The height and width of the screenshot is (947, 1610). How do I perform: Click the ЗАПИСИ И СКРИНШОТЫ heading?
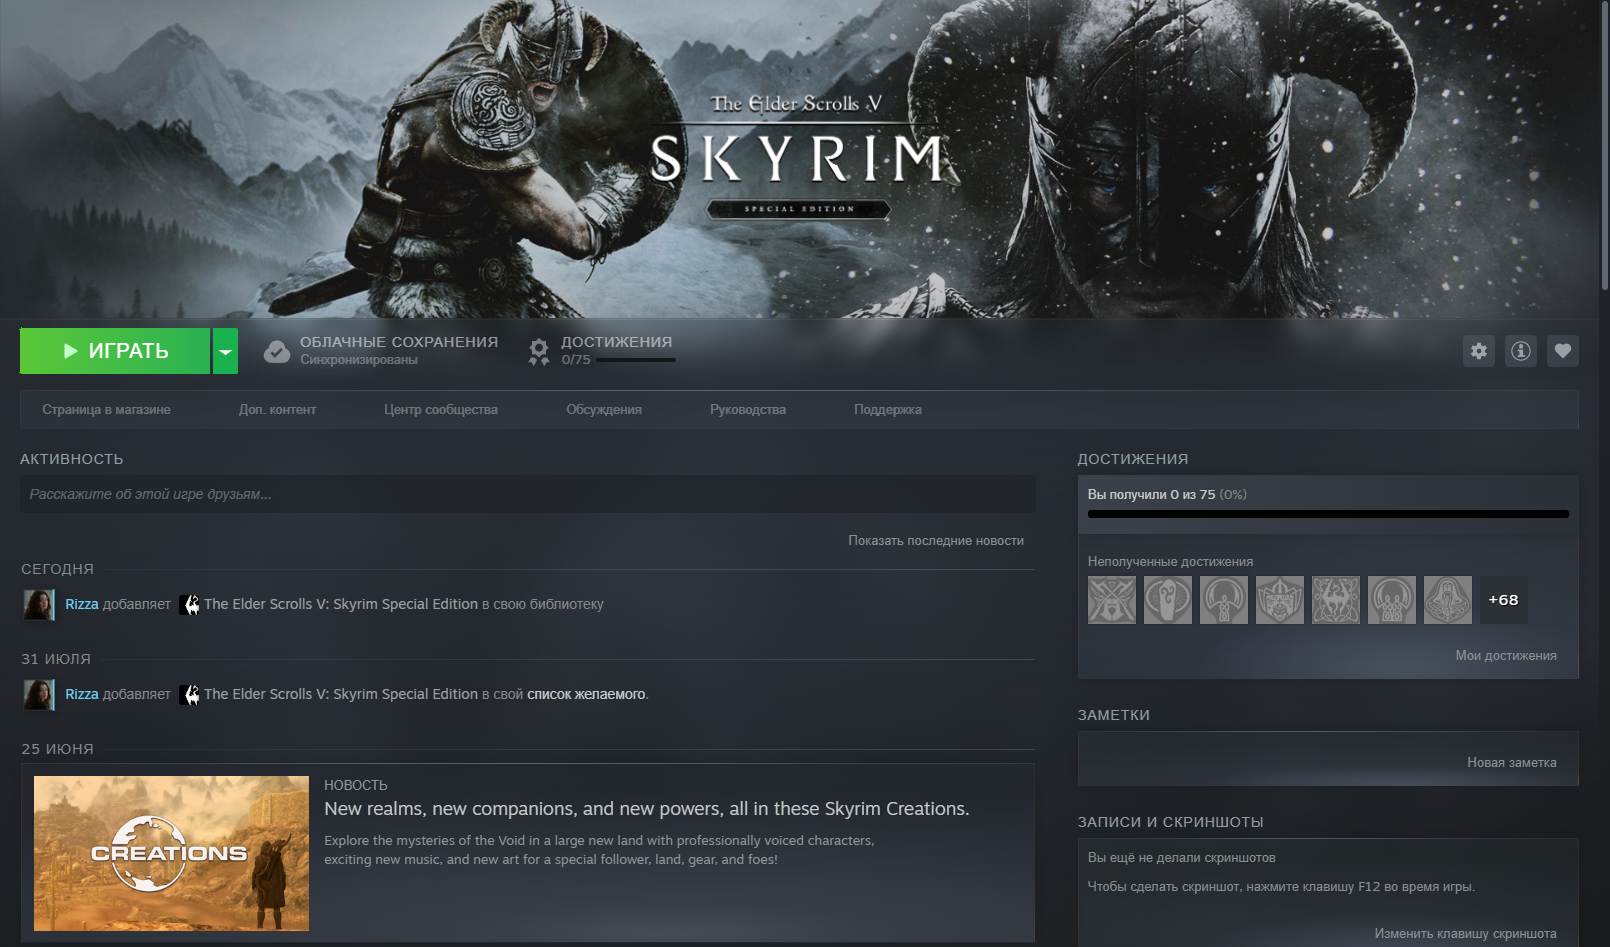(1171, 822)
